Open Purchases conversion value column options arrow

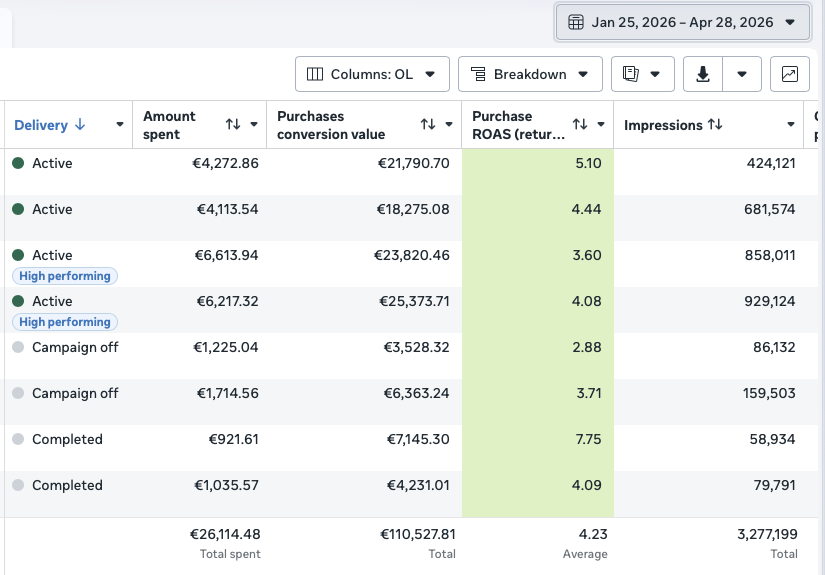[449, 125]
